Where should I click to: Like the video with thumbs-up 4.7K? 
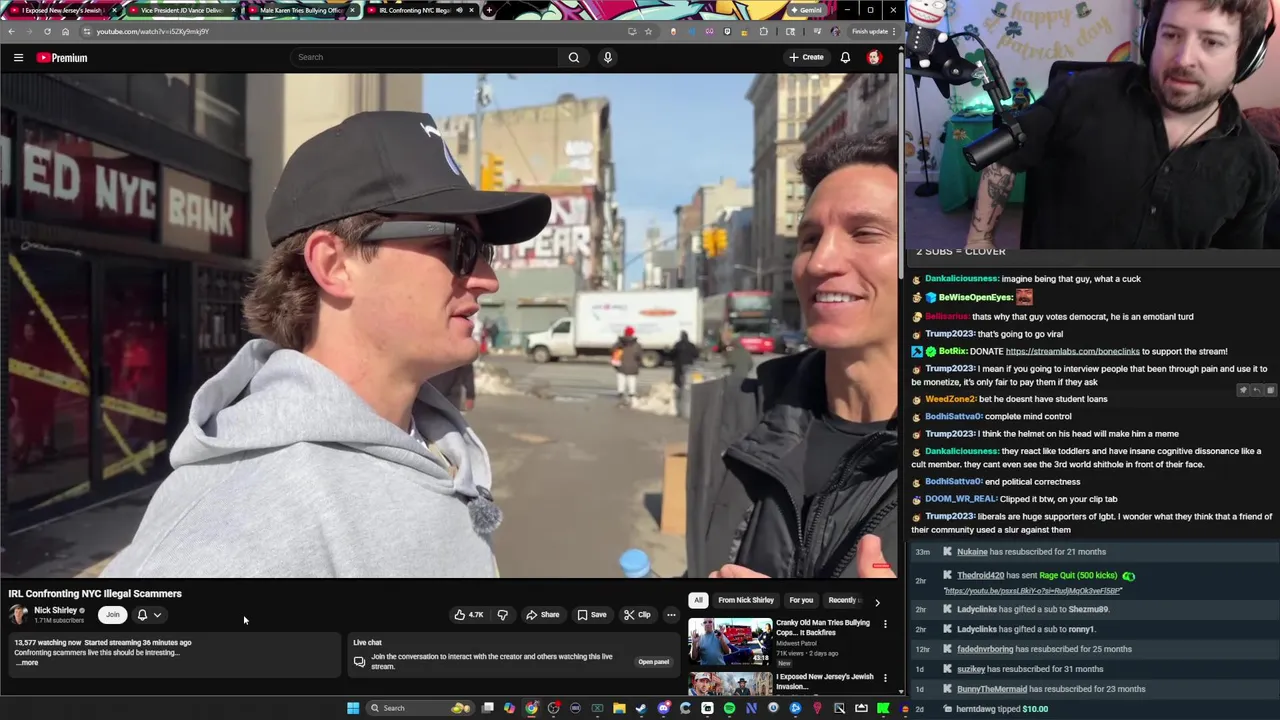point(469,615)
